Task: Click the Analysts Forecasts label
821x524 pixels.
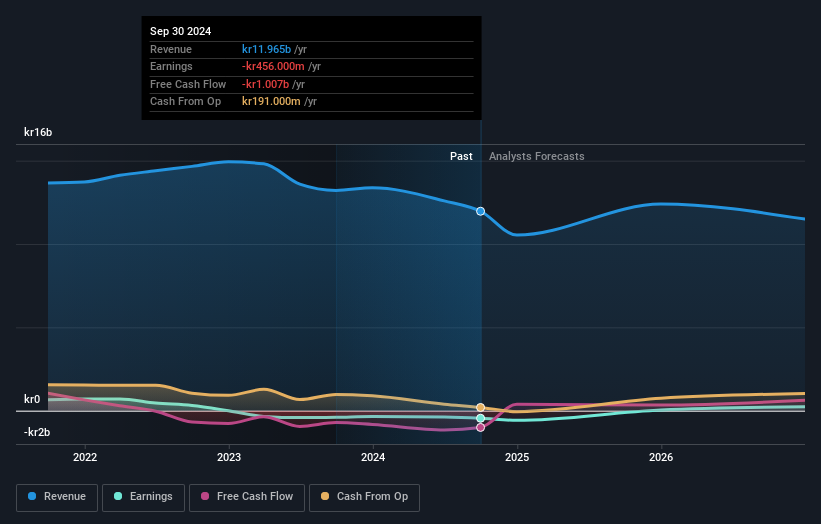Action: coord(537,156)
